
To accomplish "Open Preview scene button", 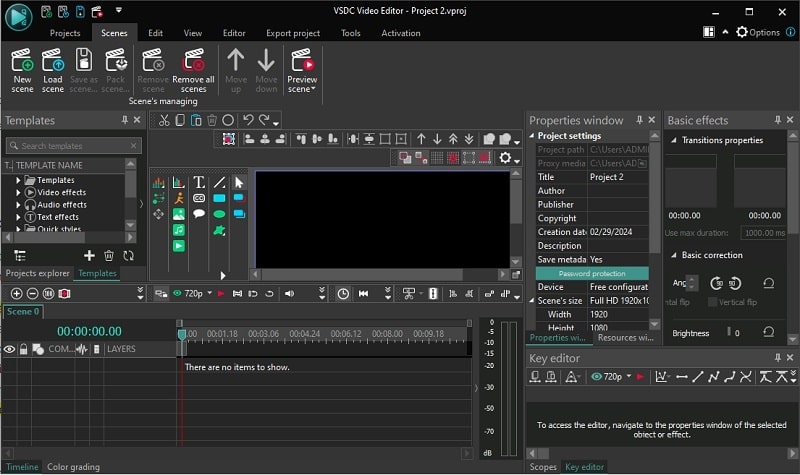I will pyautogui.click(x=302, y=70).
